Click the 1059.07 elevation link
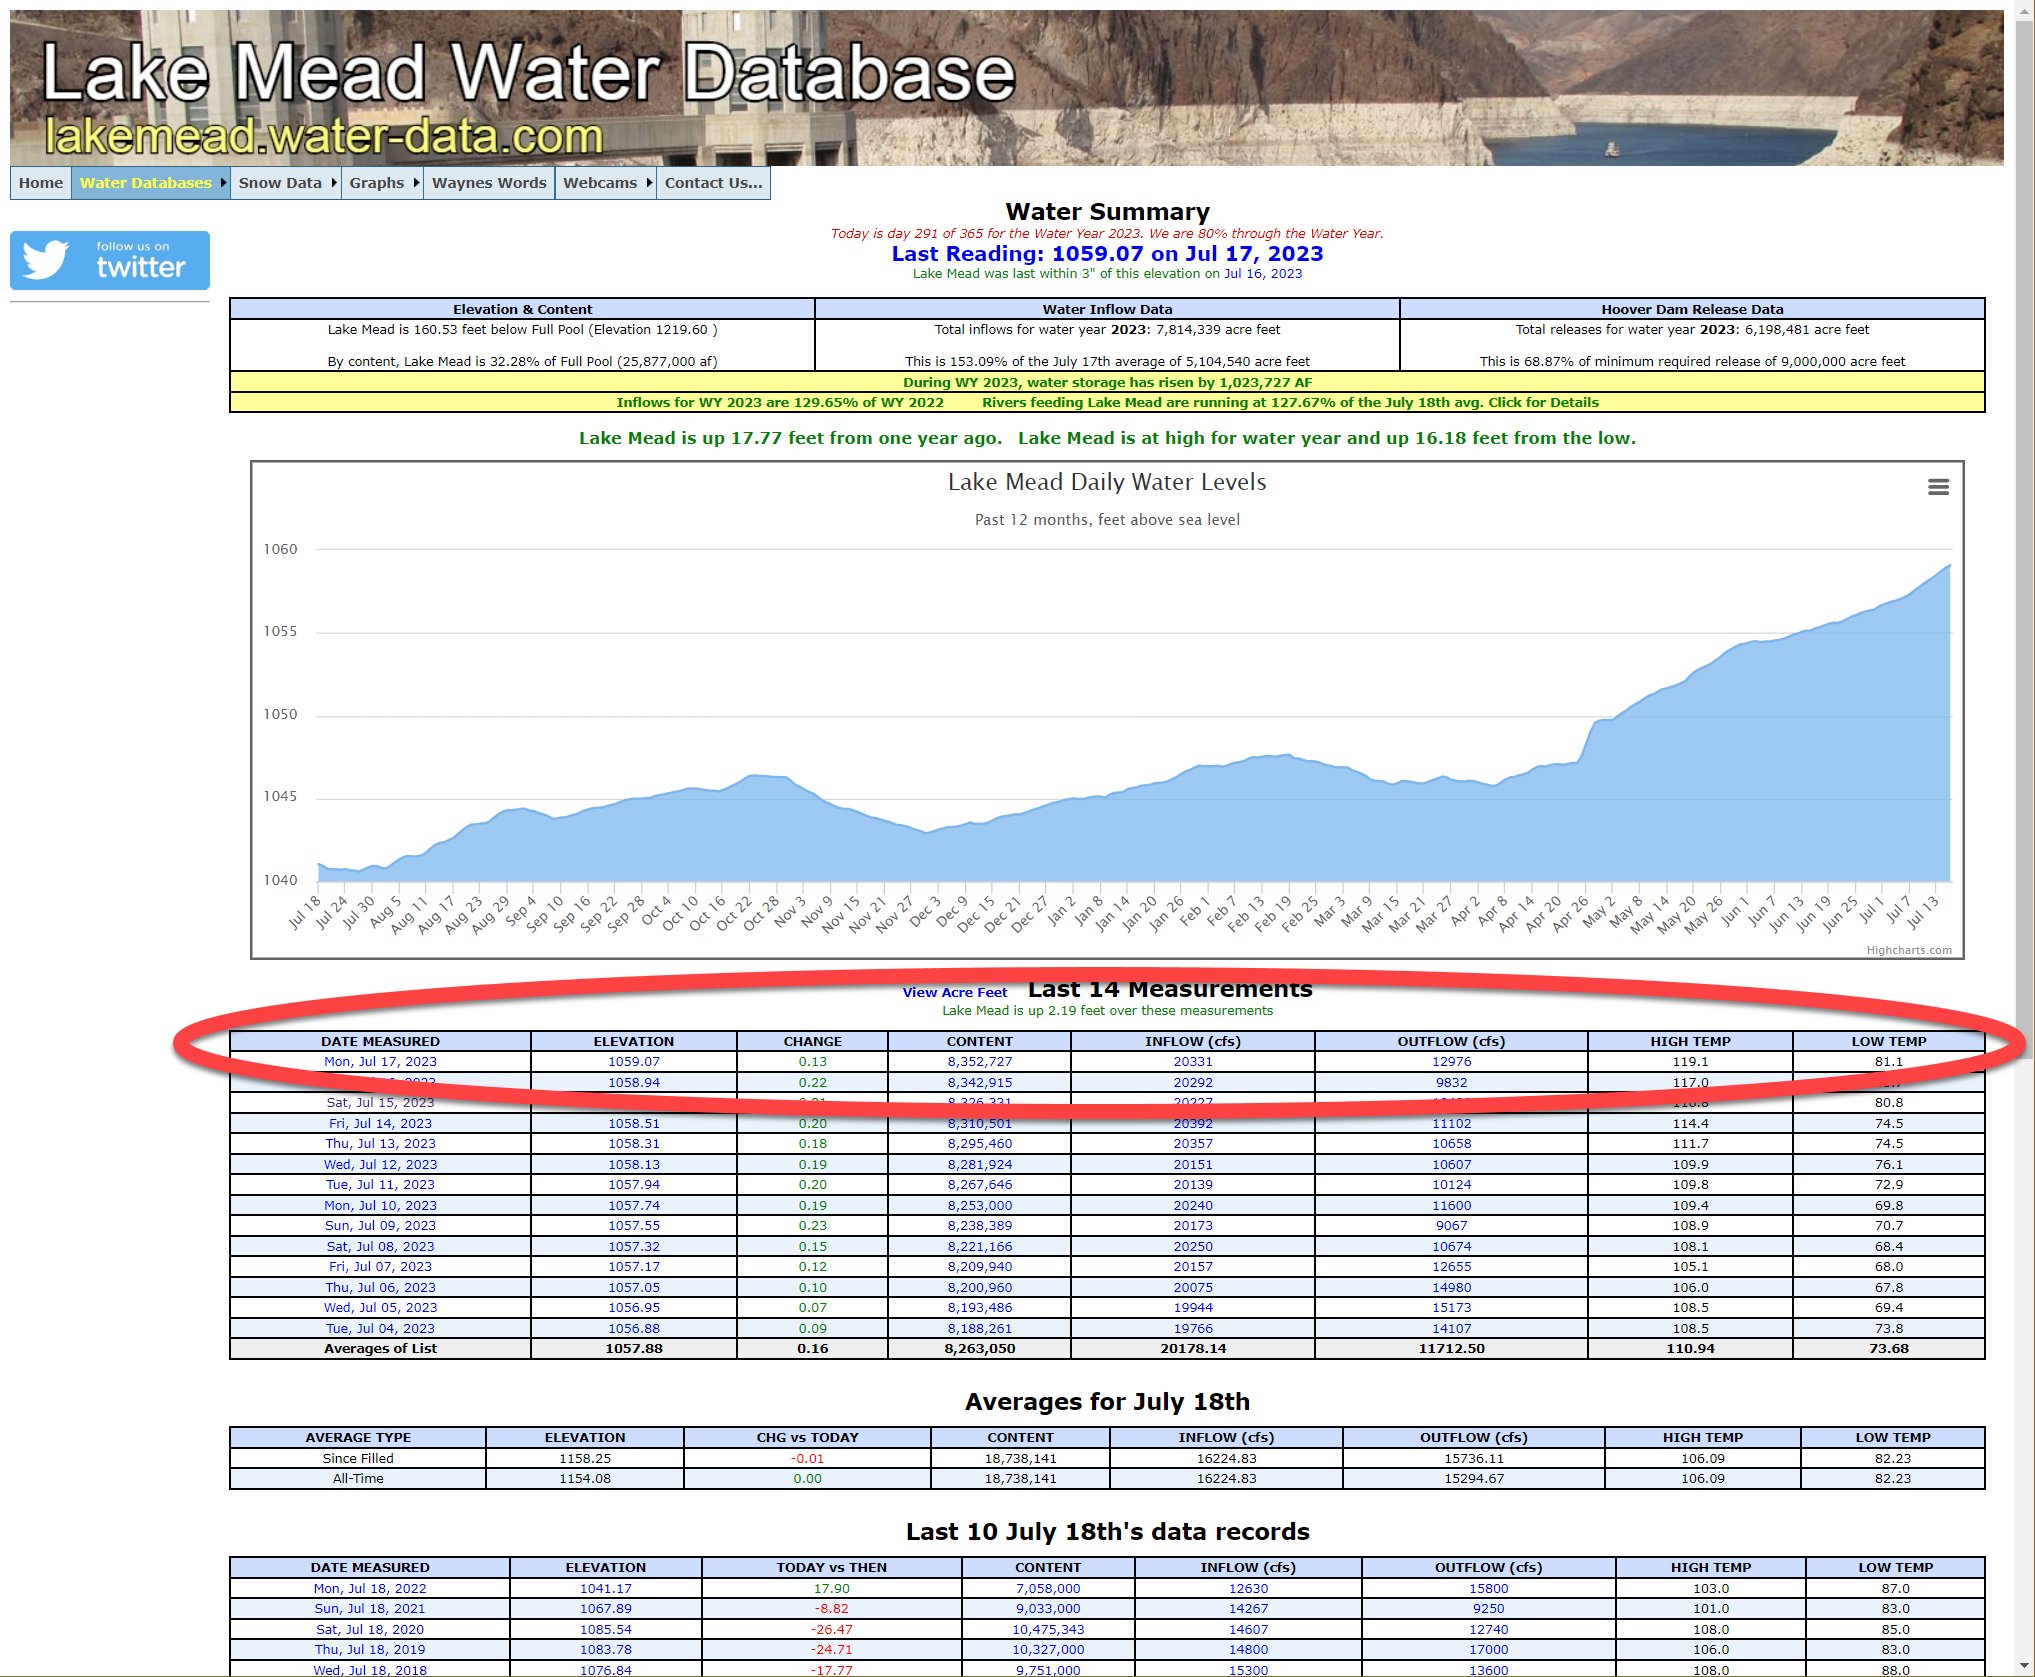The width and height of the screenshot is (2035, 1677). click(635, 1061)
